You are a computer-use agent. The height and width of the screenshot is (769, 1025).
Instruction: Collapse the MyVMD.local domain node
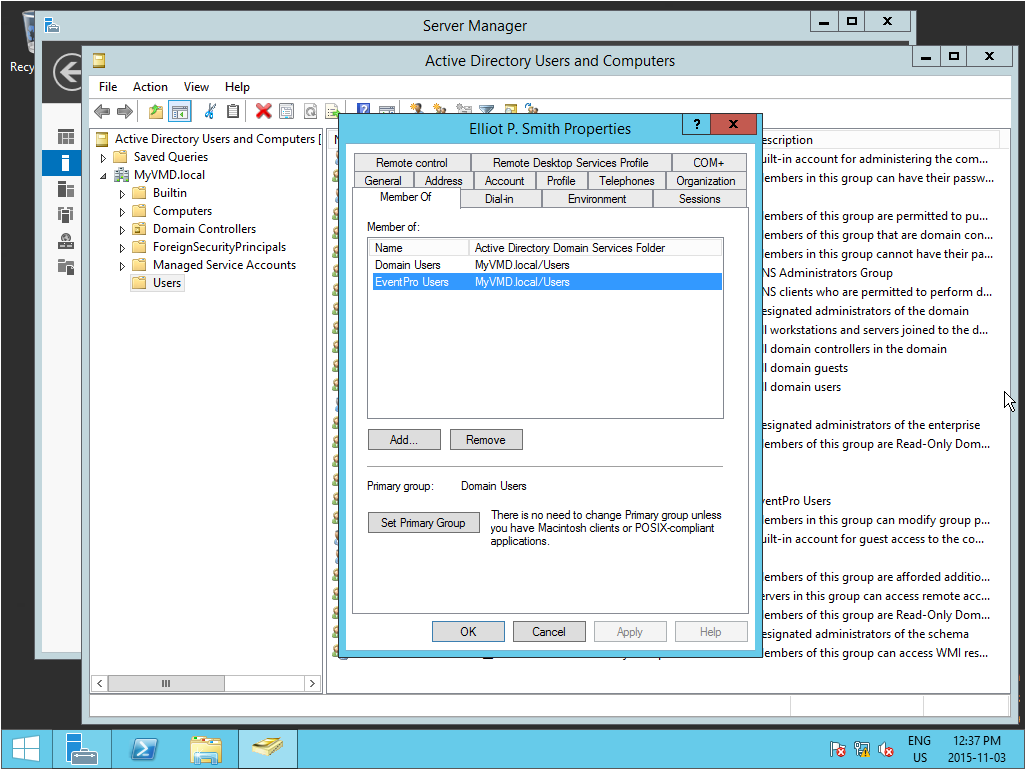coord(103,175)
